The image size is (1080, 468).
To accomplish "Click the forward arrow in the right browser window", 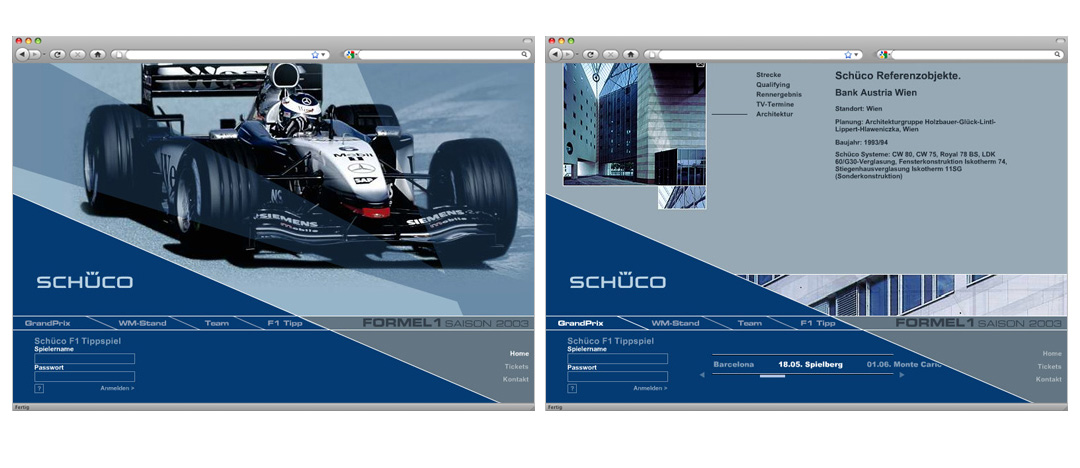I will pyautogui.click(x=568, y=54).
